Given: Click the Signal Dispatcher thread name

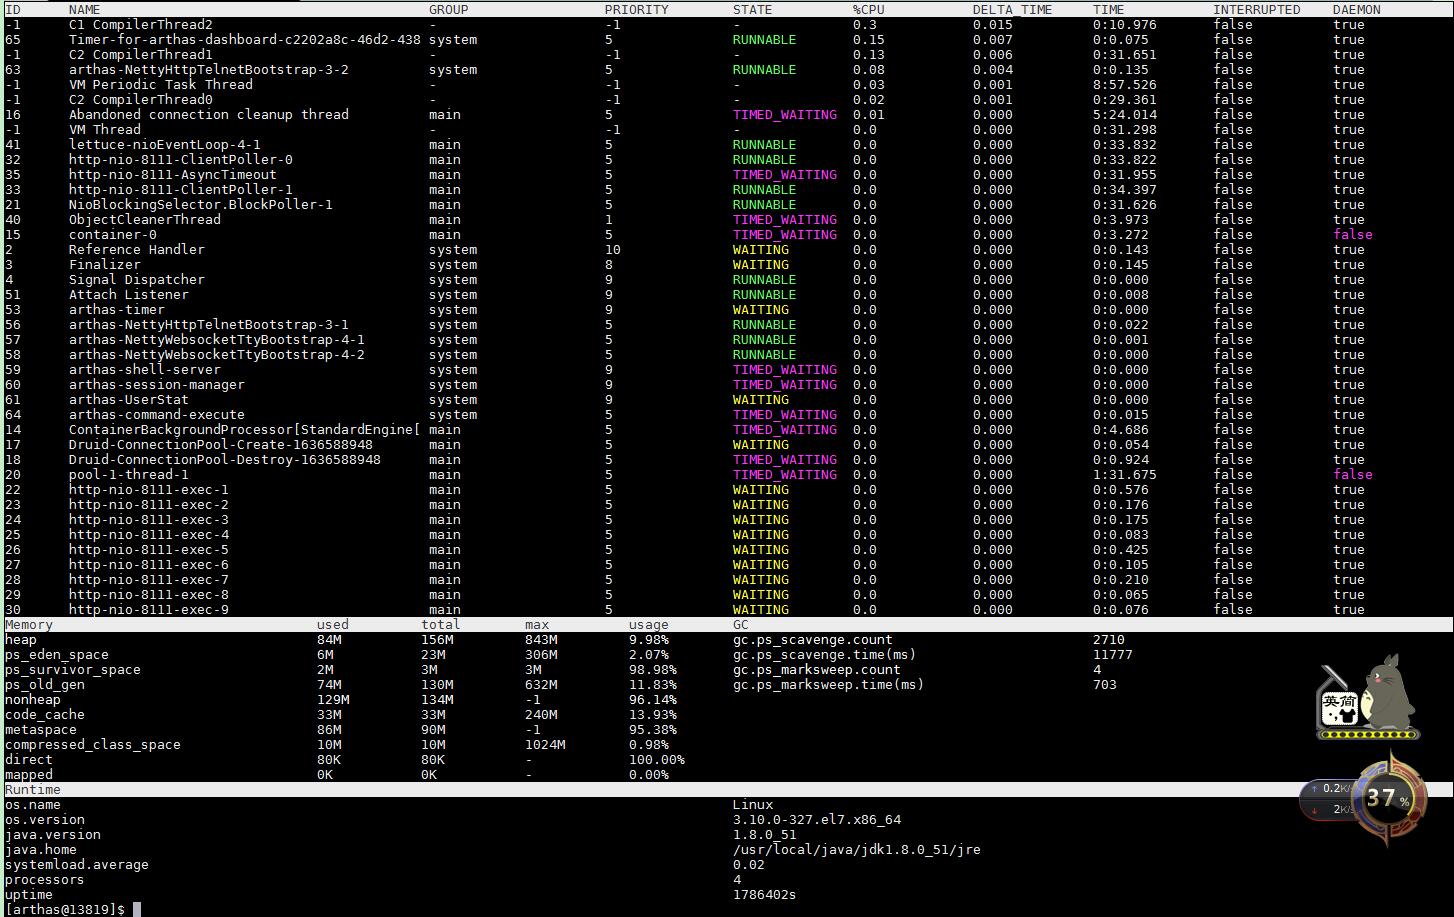Looking at the screenshot, I should coord(137,279).
